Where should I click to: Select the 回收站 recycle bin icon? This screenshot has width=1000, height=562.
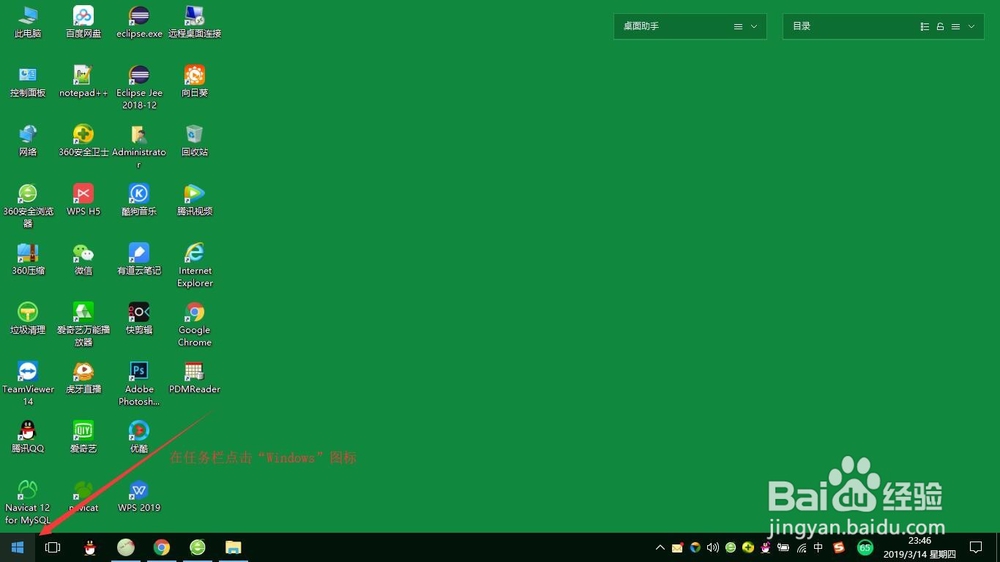pyautogui.click(x=195, y=140)
